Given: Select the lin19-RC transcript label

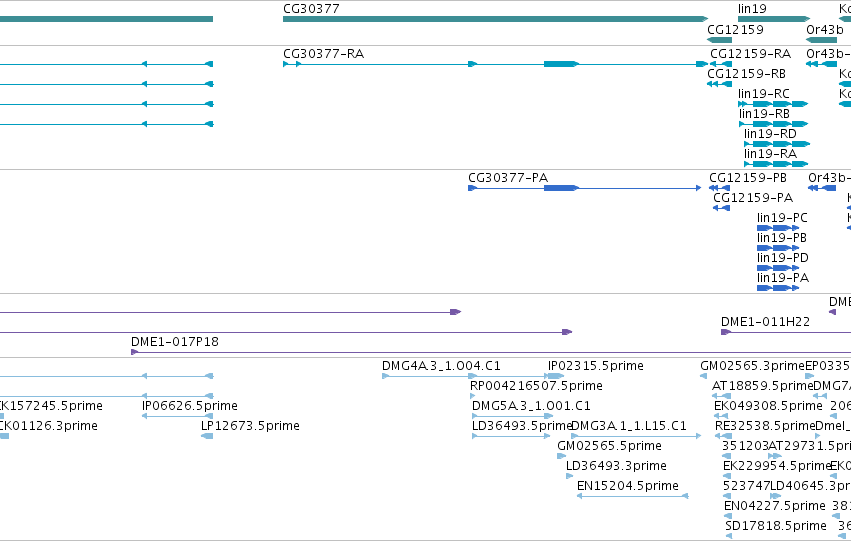Looking at the screenshot, I should (x=764, y=94).
